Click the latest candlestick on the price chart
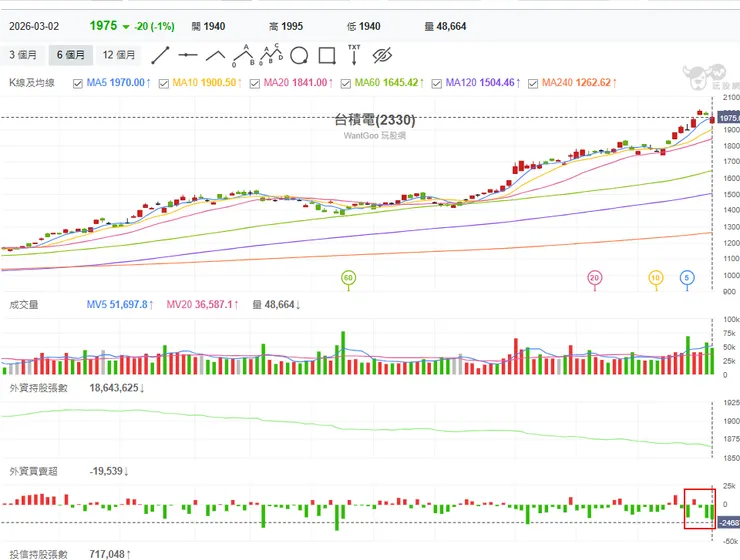Screen dimensions: 740x560 (712, 120)
